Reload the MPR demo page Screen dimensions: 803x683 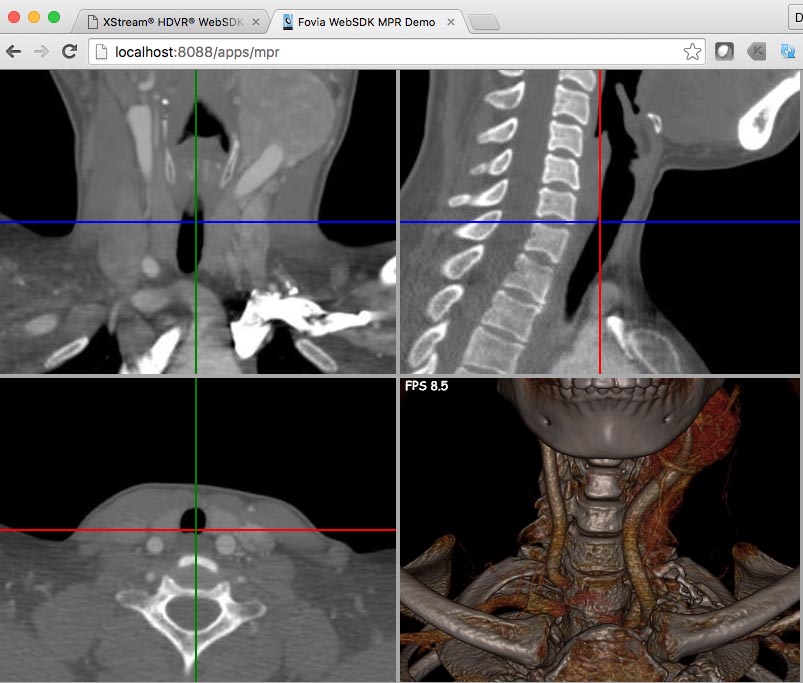[x=69, y=52]
